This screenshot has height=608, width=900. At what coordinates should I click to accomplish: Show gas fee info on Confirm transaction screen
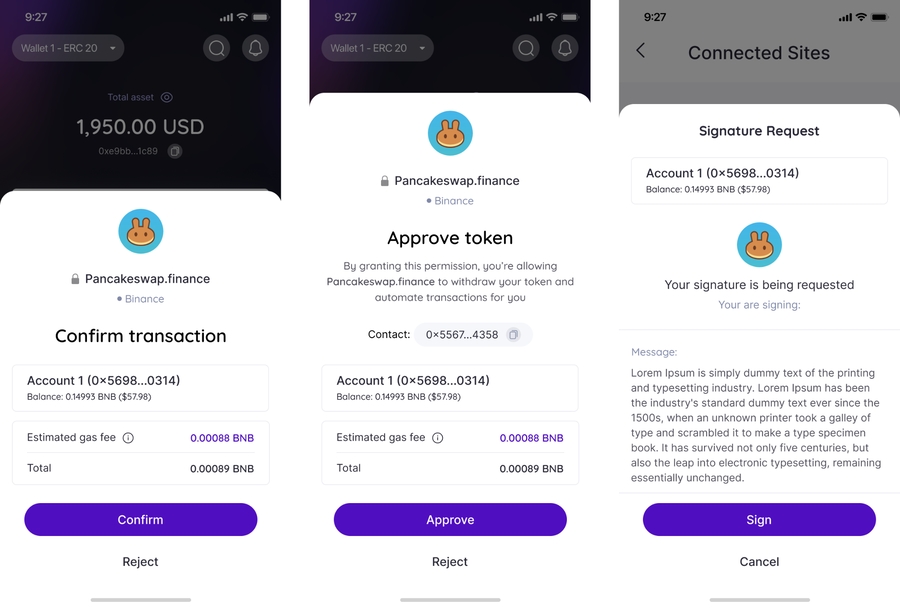pyautogui.click(x=129, y=438)
